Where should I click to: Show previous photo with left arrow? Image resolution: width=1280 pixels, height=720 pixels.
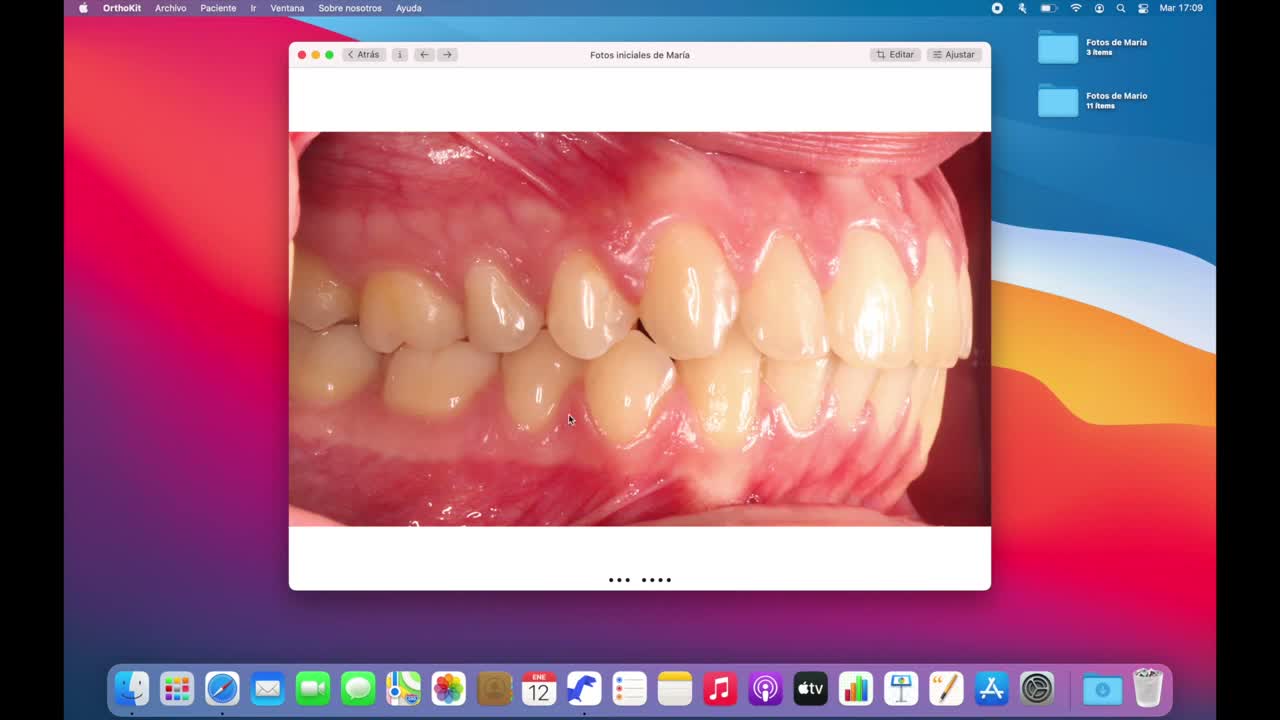click(x=424, y=55)
